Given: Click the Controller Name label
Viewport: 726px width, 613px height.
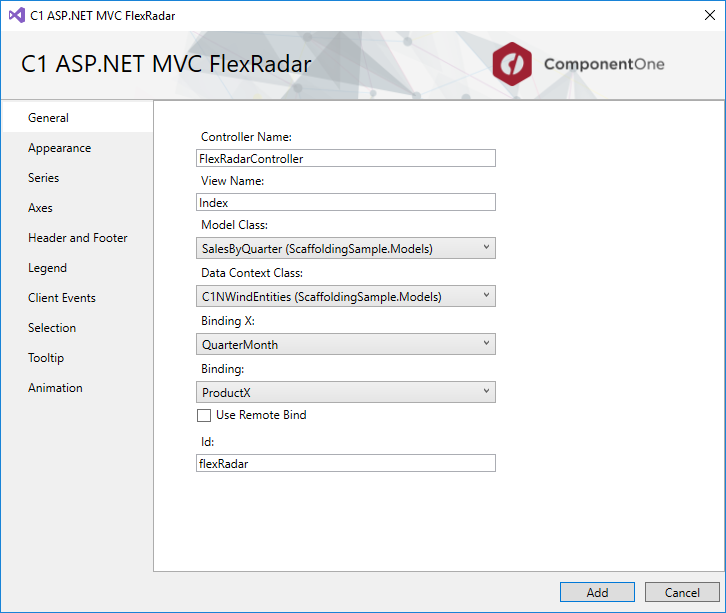Looking at the screenshot, I should click(246, 137).
